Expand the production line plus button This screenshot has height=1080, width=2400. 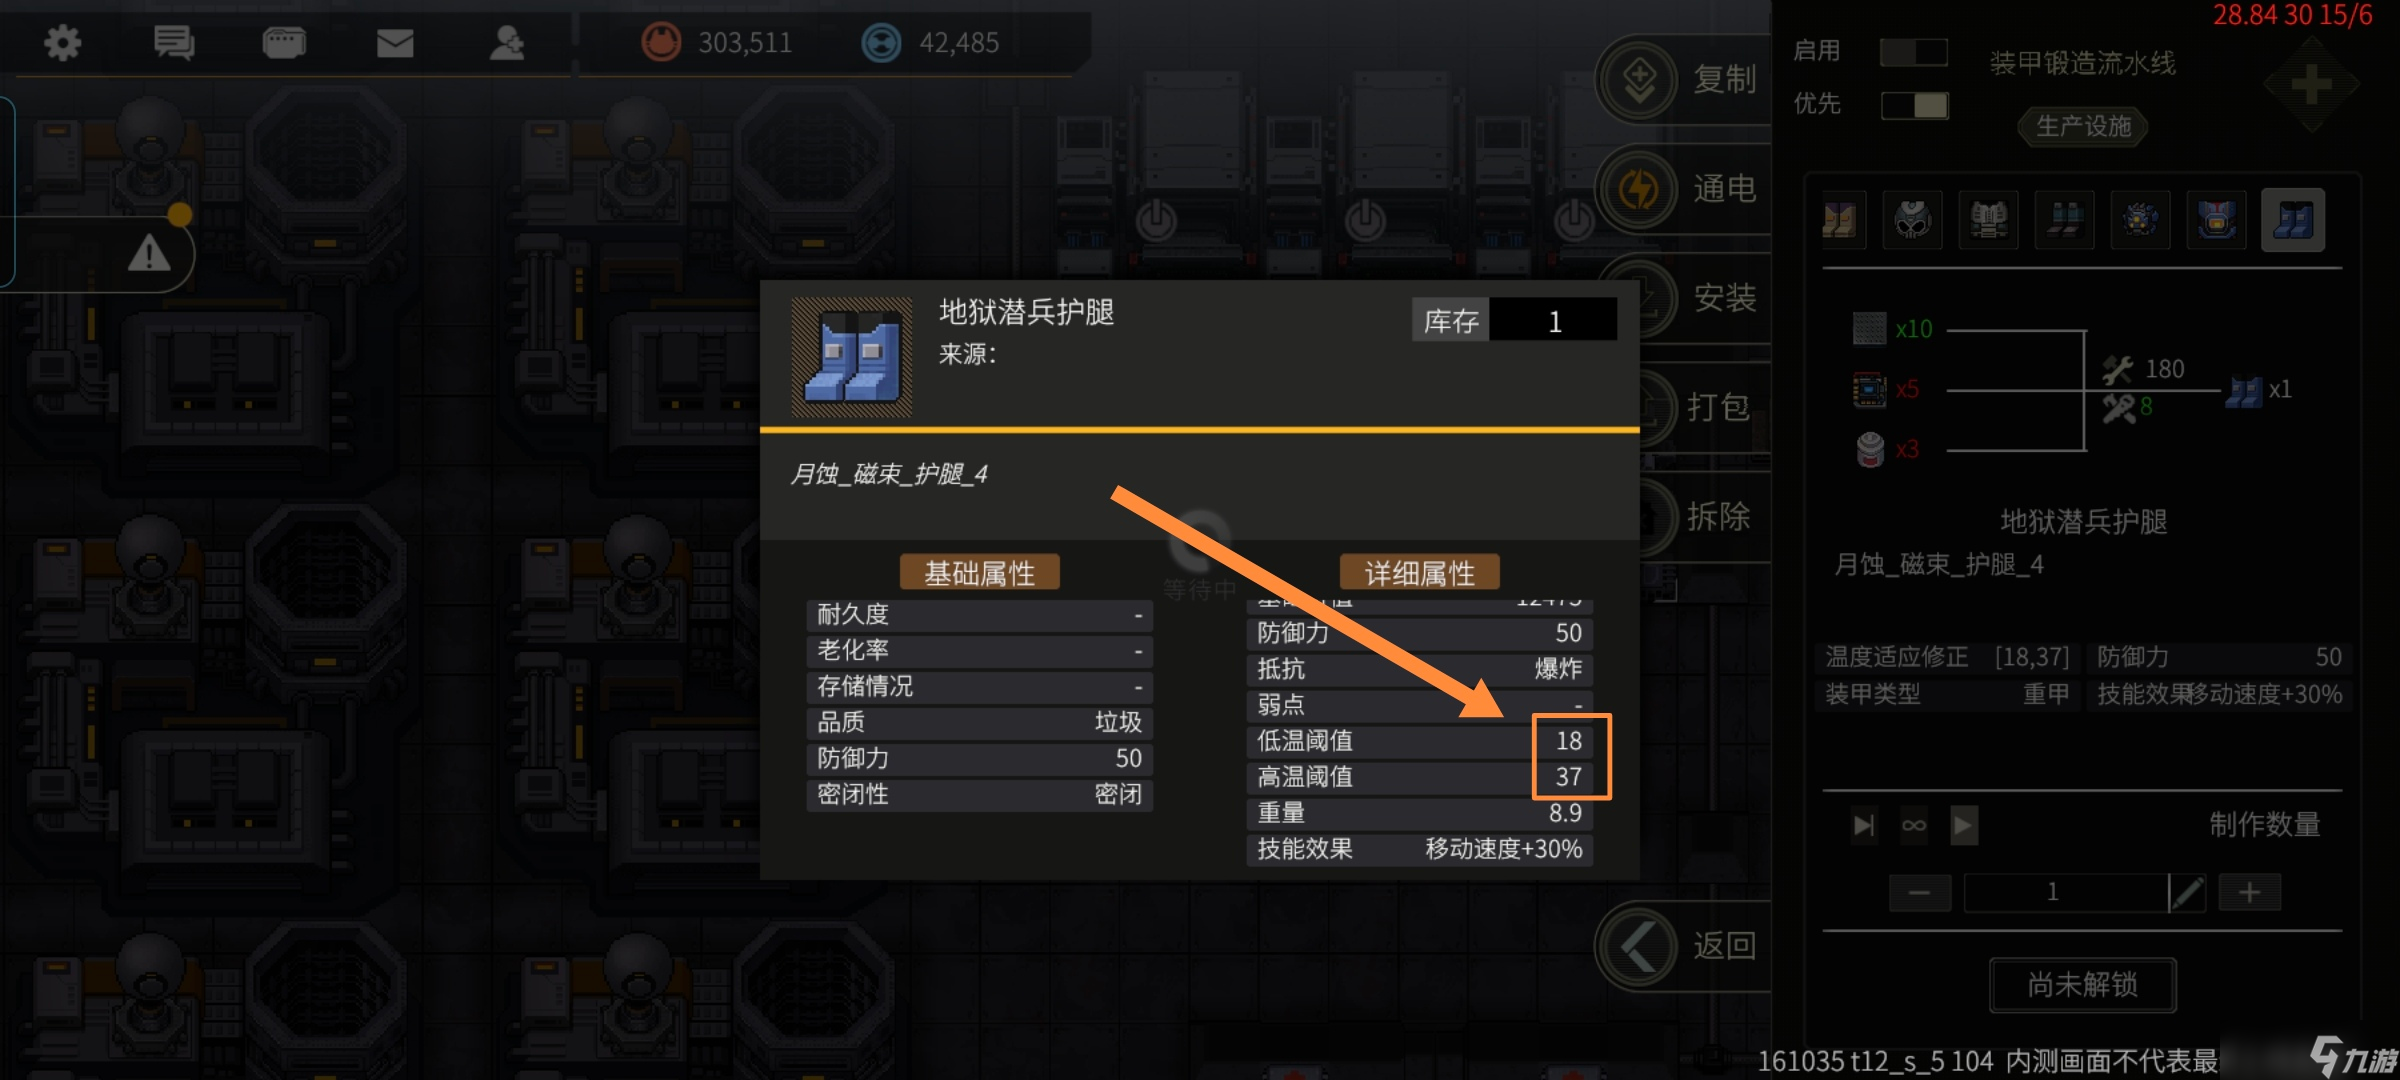click(2311, 85)
